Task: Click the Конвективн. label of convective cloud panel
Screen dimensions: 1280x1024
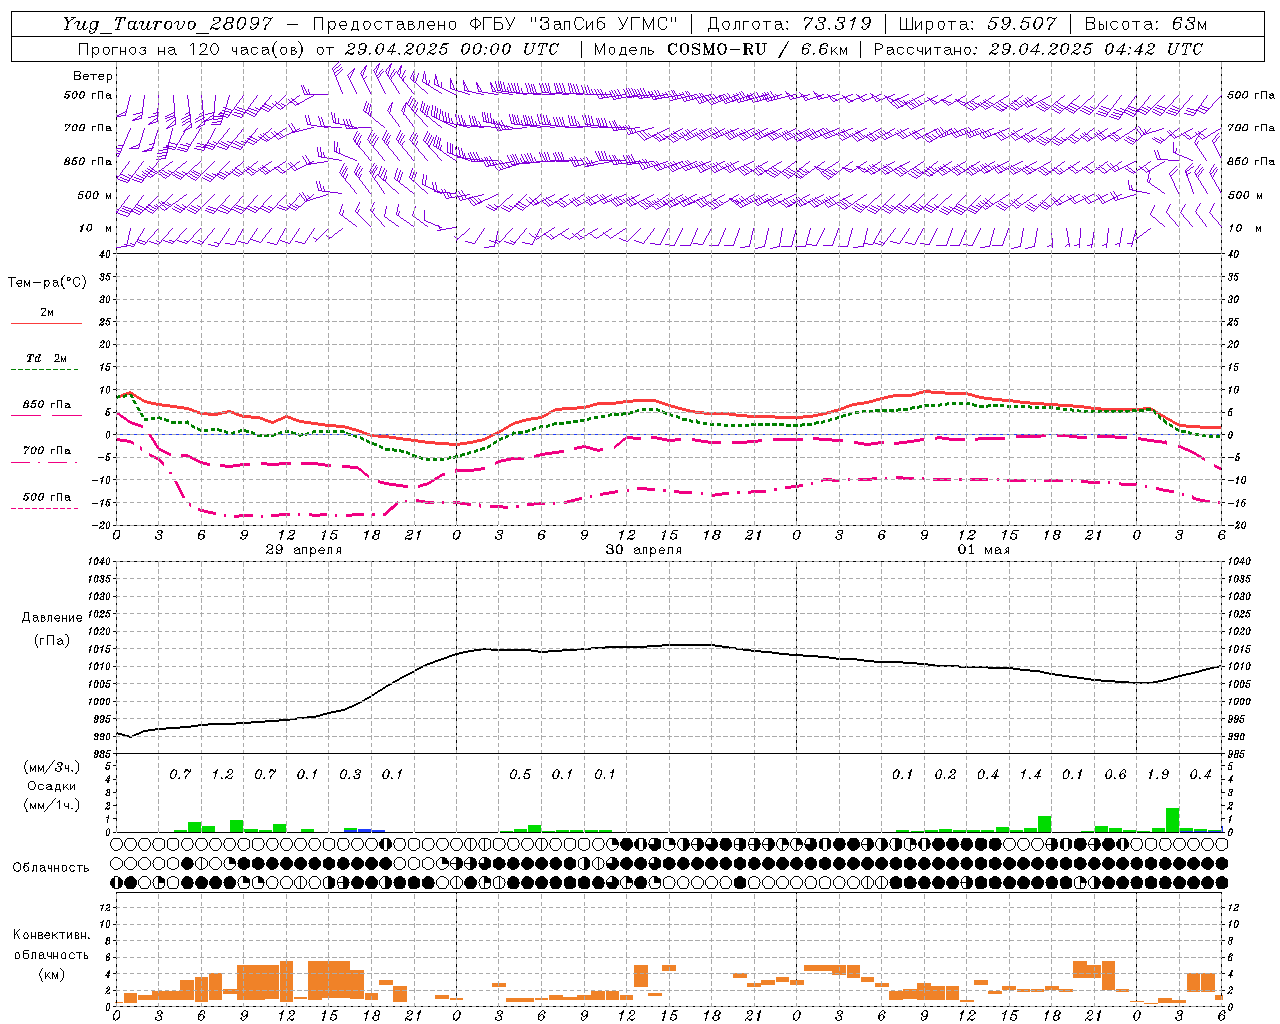Action: point(51,935)
